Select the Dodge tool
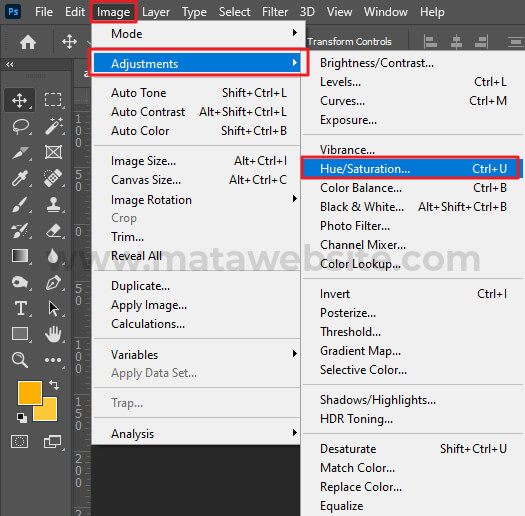 [20, 282]
